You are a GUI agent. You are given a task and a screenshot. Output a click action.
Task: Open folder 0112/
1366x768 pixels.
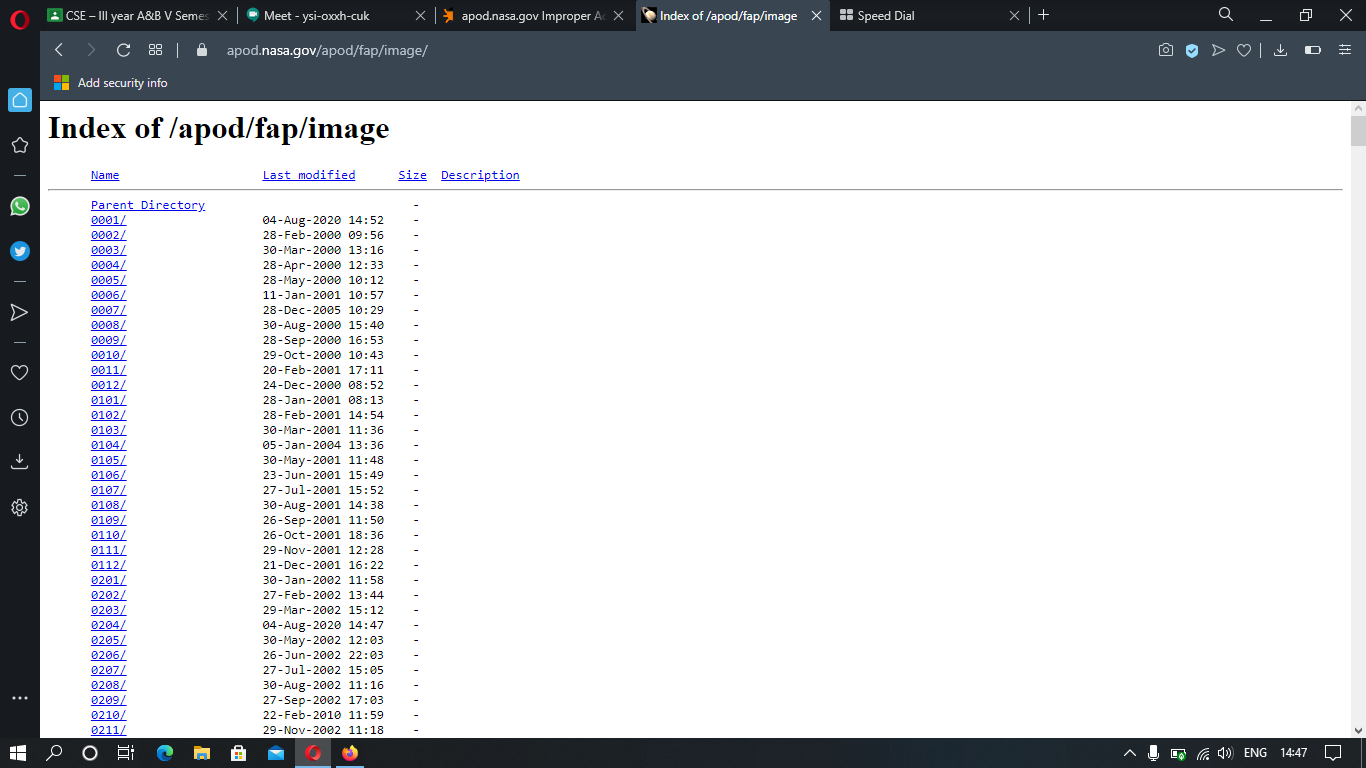109,565
